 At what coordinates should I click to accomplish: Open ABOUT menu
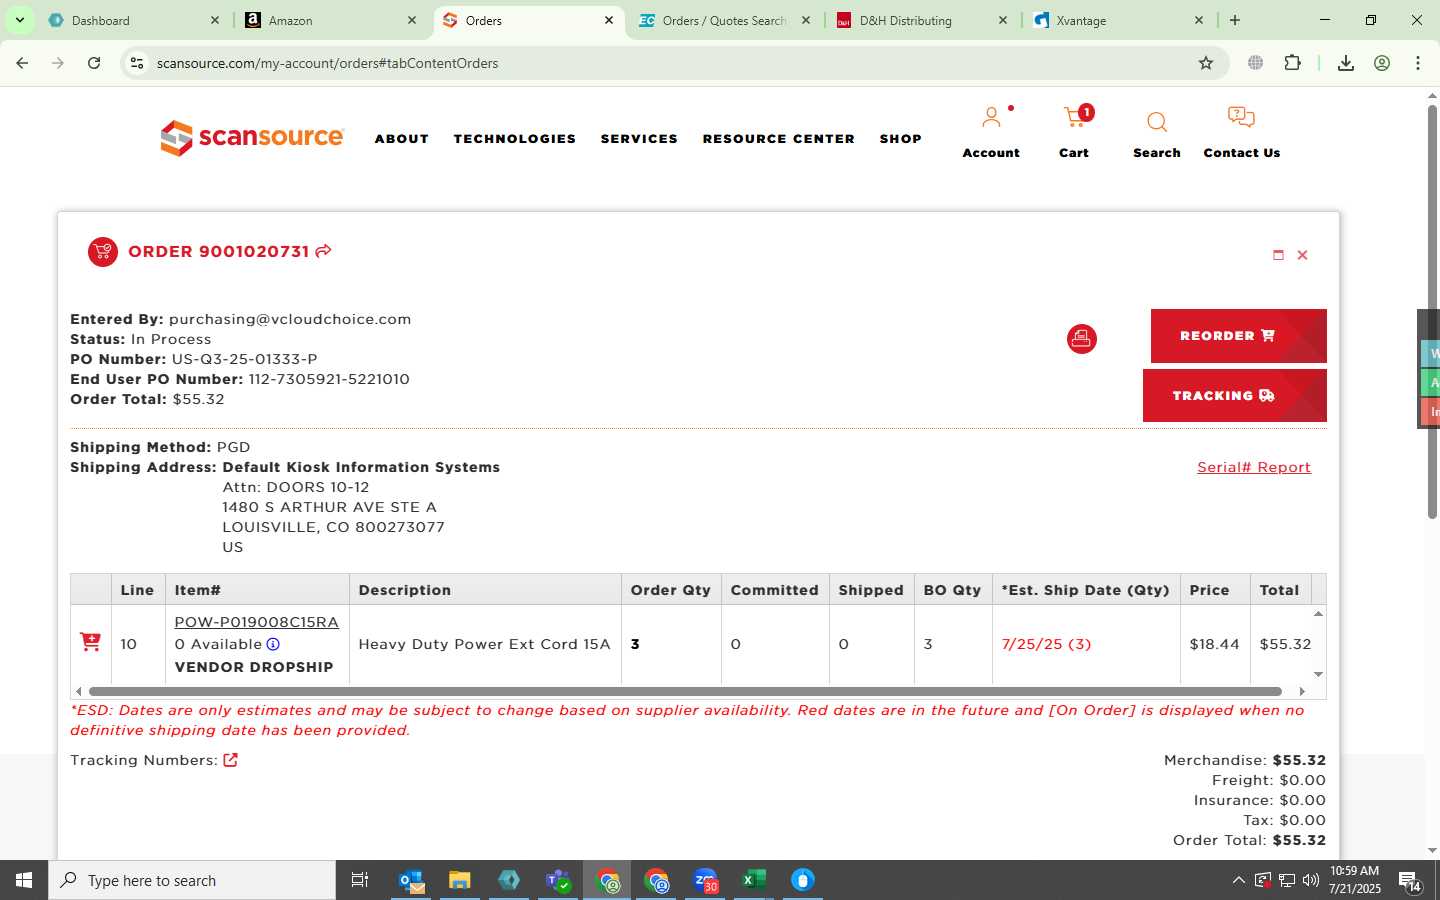(x=402, y=139)
